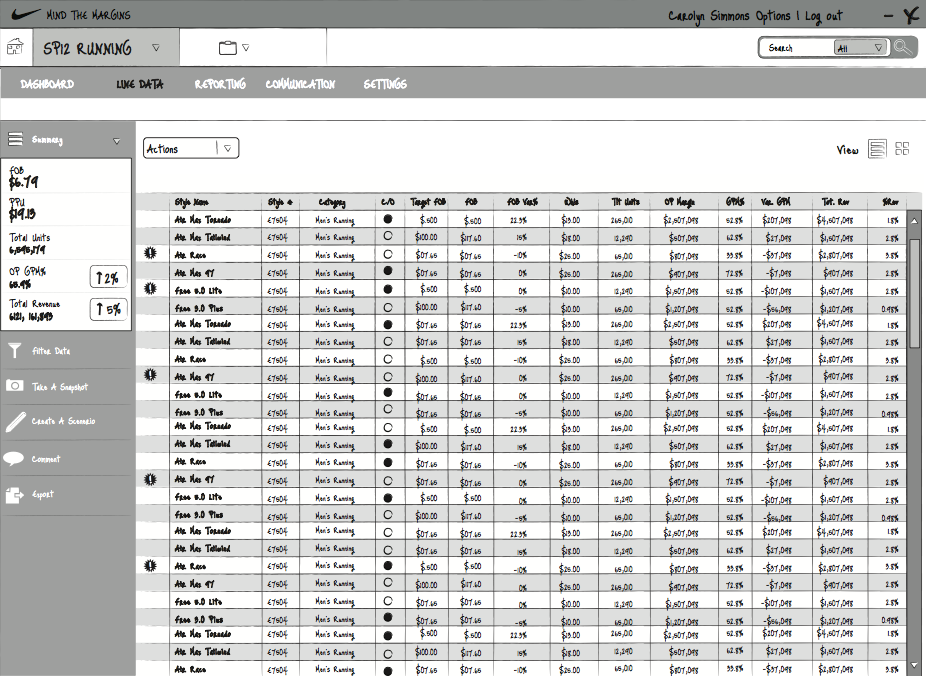926x676 pixels.
Task: Open the All search scope dropdown
Action: click(x=860, y=48)
